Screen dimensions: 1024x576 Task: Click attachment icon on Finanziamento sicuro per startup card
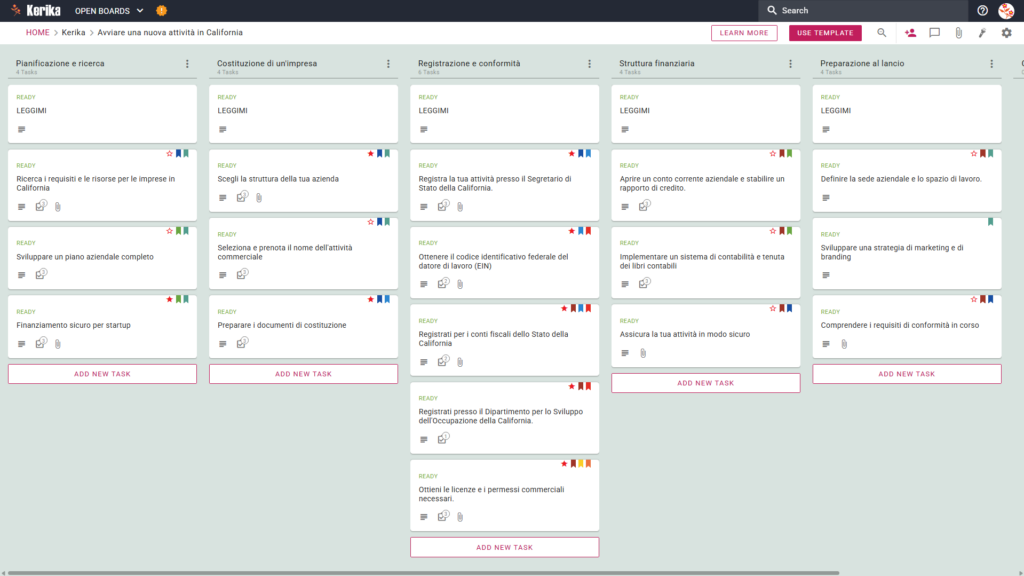tap(57, 344)
